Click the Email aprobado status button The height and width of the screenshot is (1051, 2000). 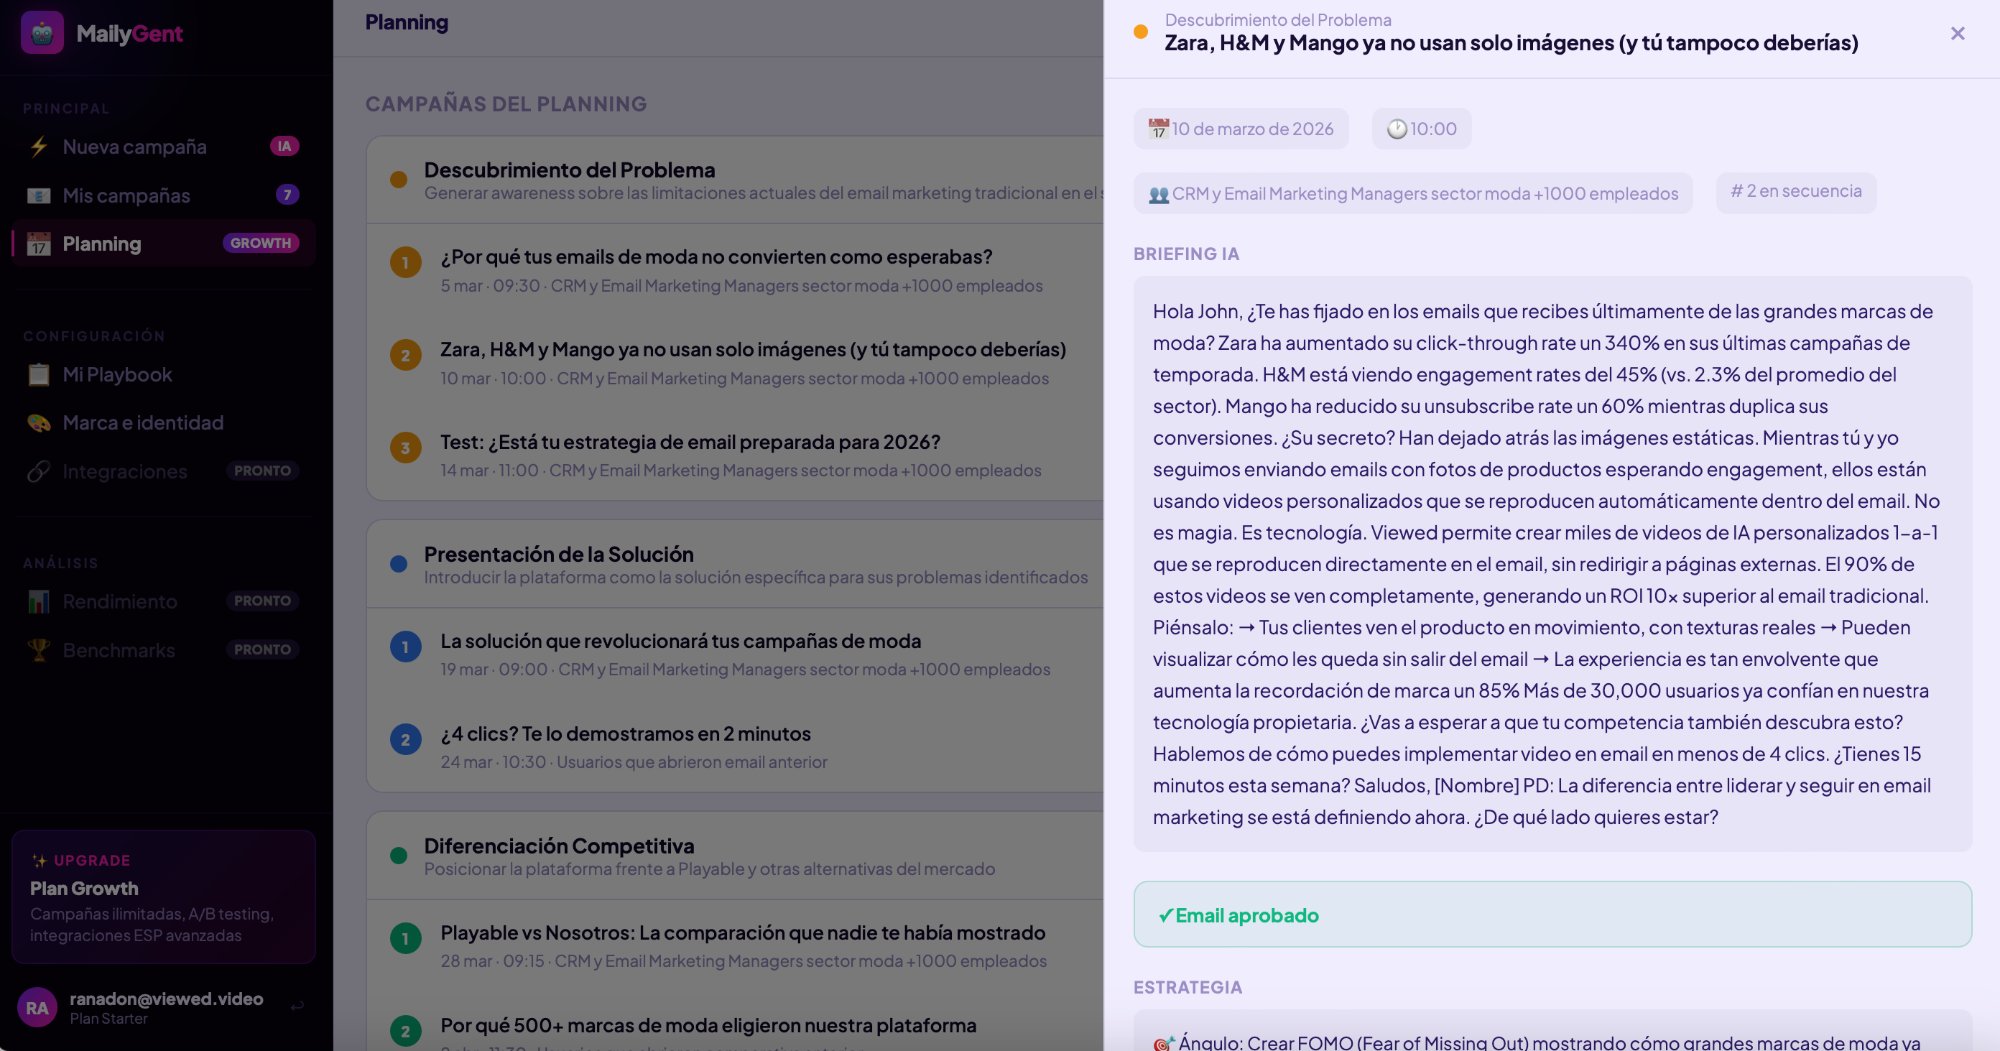1552,915
